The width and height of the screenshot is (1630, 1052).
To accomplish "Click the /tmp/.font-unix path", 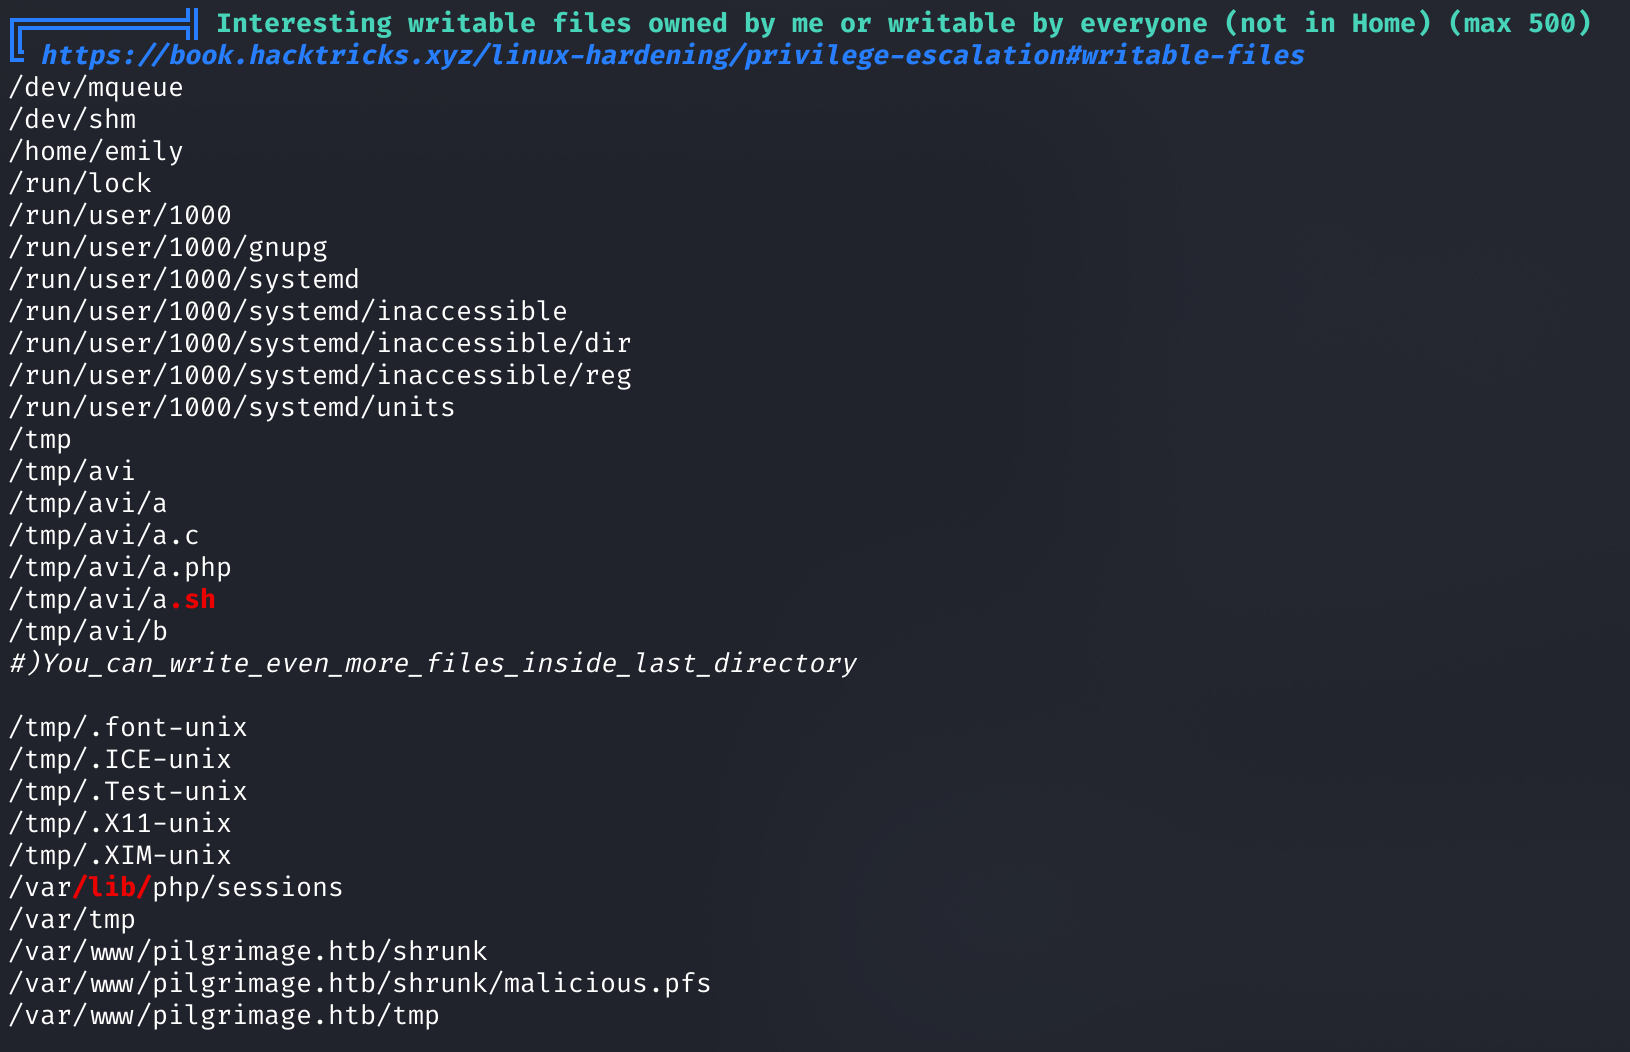I will [x=128, y=727].
